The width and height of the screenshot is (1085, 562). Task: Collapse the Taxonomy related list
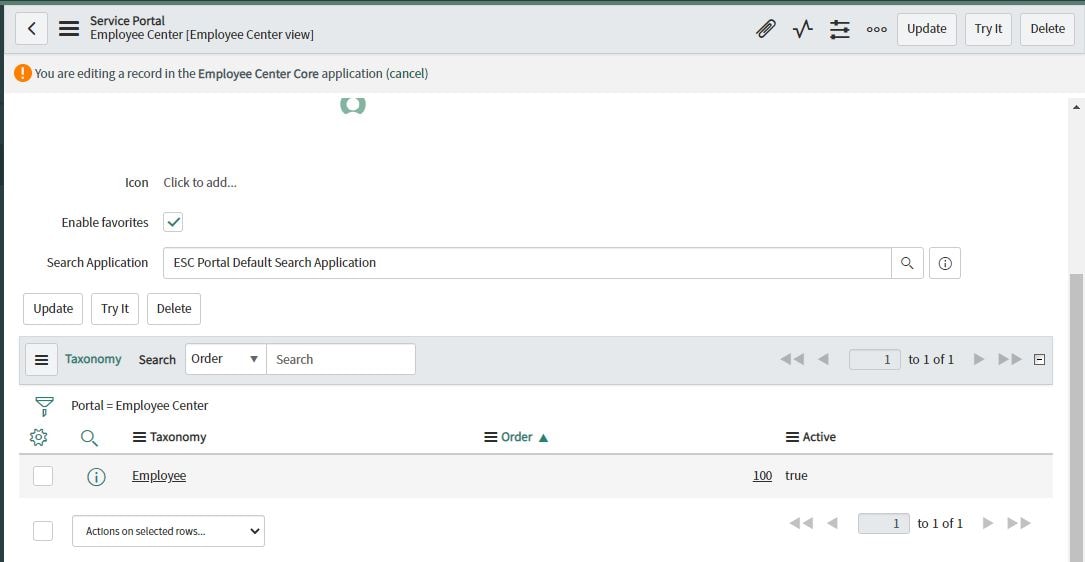[x=1039, y=359]
